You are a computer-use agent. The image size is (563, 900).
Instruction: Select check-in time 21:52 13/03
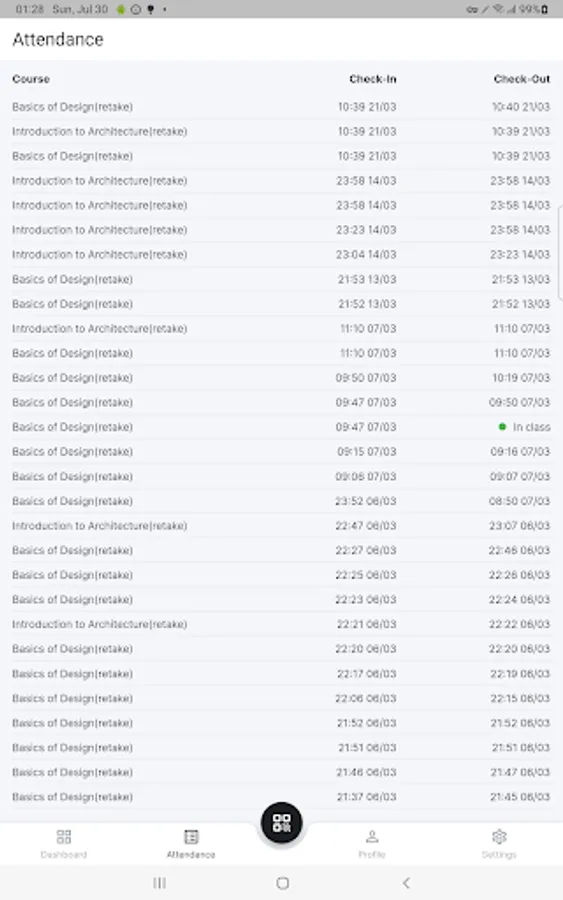tap(367, 304)
